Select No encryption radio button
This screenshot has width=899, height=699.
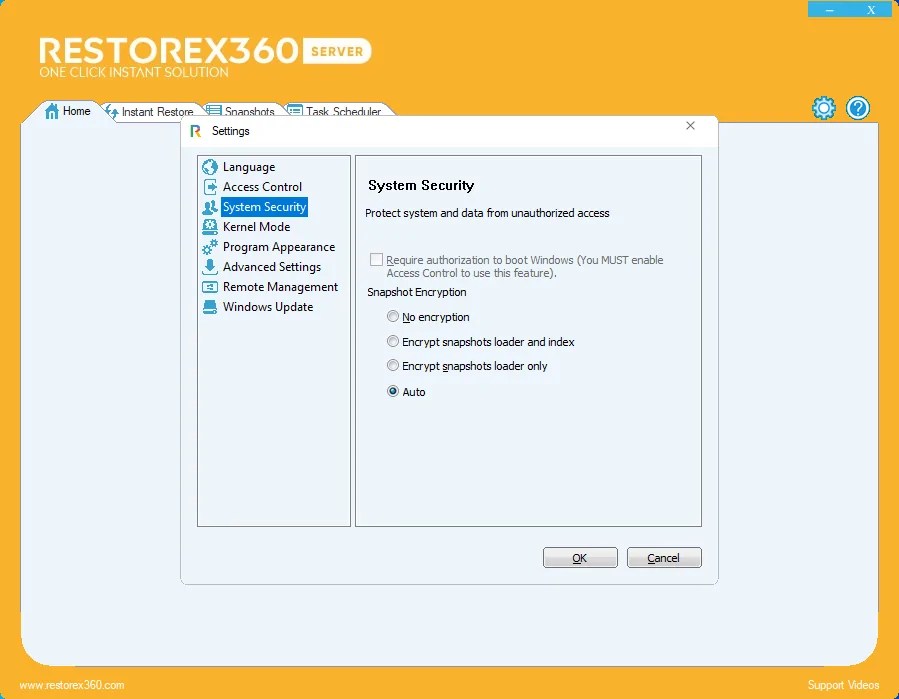pyautogui.click(x=393, y=317)
